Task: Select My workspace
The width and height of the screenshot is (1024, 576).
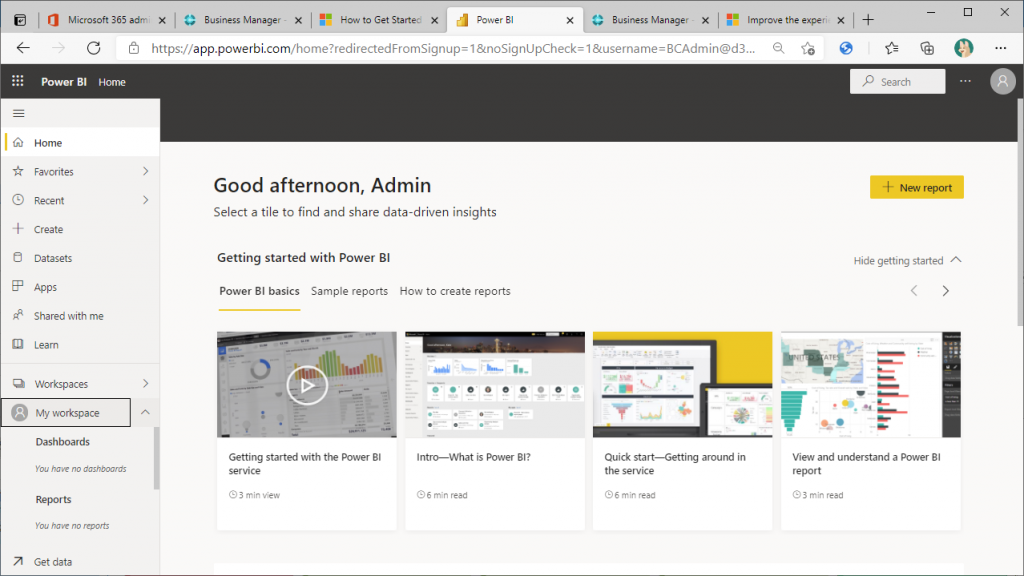Action: click(x=66, y=413)
